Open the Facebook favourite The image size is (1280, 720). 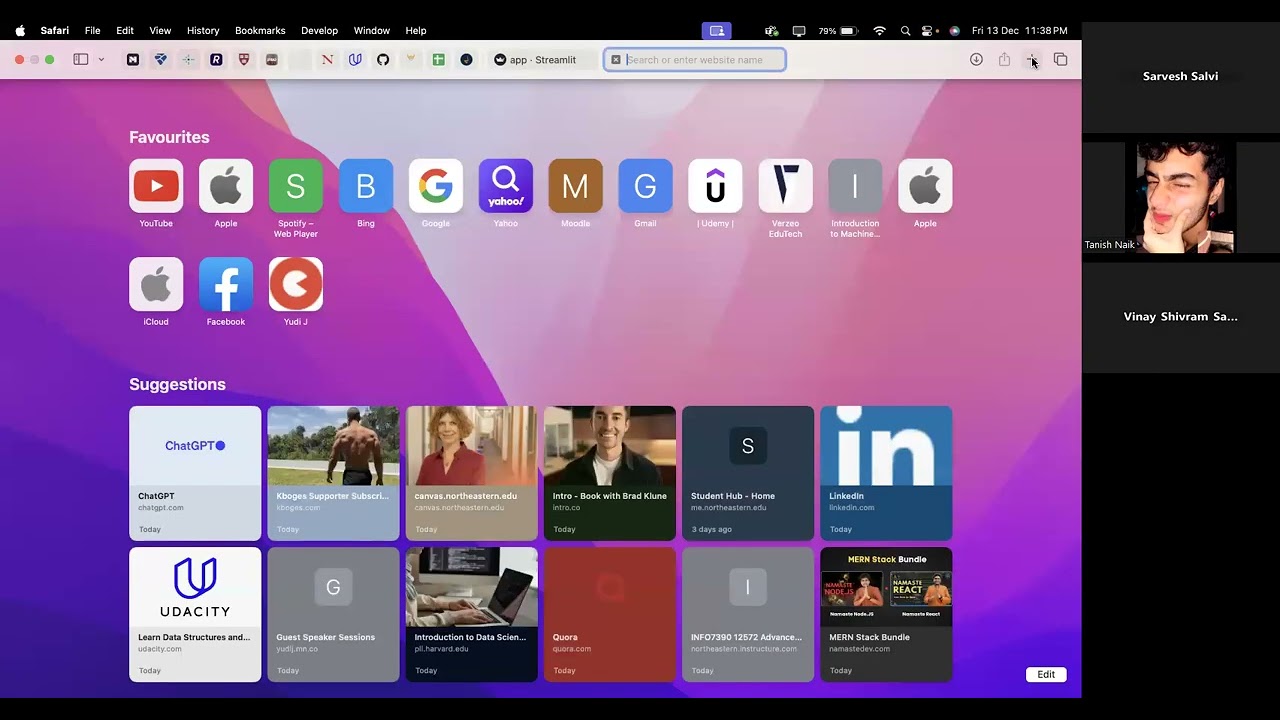[226, 284]
